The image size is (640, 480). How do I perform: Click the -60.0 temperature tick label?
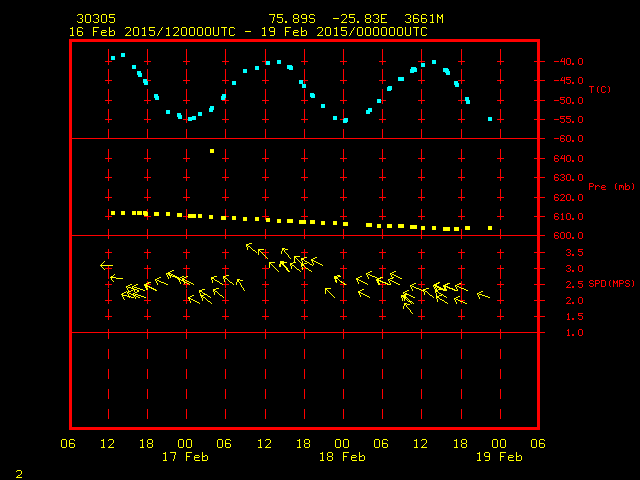(x=554, y=139)
